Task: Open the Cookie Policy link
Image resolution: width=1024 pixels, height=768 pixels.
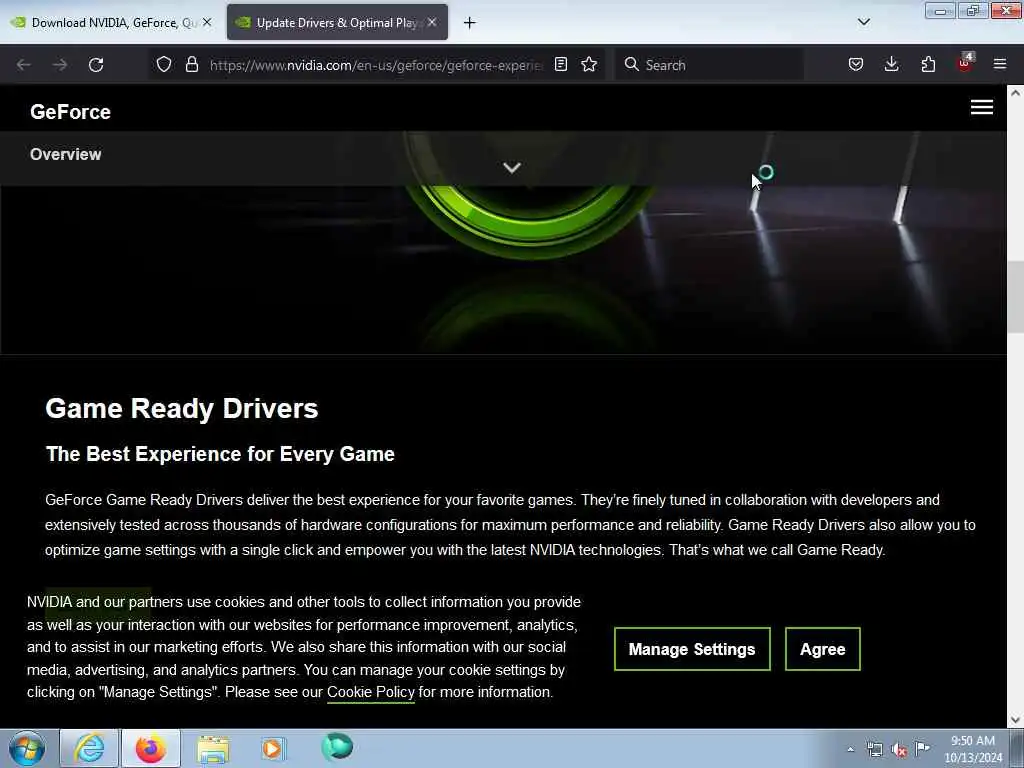Action: (x=371, y=692)
